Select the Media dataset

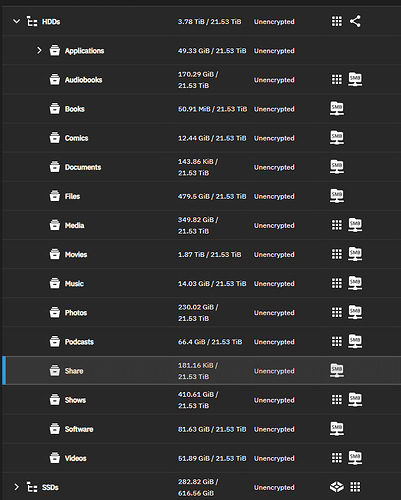tap(74, 225)
